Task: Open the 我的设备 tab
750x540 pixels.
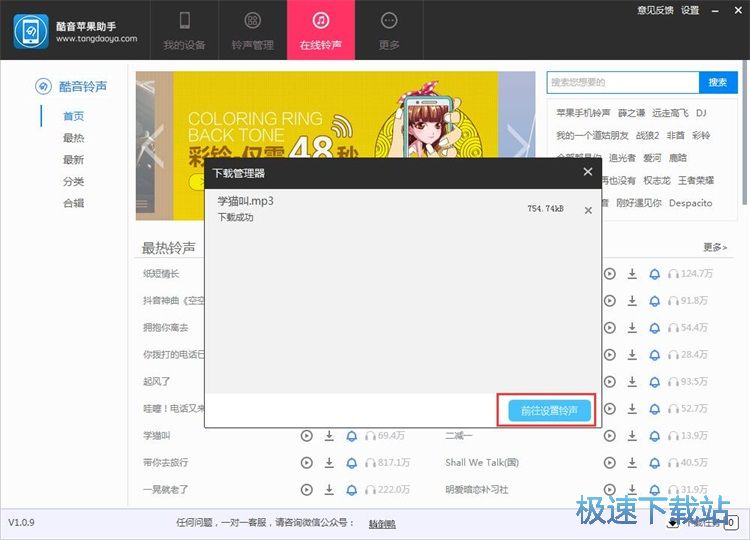Action: 184,30
